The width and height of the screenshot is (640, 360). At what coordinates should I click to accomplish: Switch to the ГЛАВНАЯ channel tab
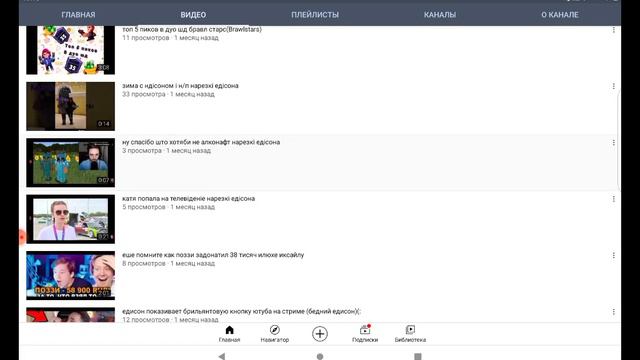tap(78, 15)
